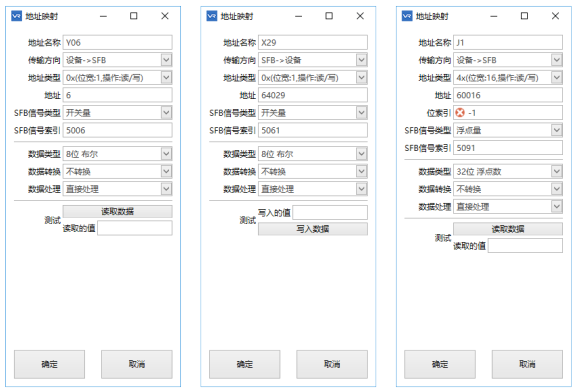Click 读取数据 button in the Y06 dialog
Image resolution: width=576 pixels, height=392 pixels.
pyautogui.click(x=118, y=211)
